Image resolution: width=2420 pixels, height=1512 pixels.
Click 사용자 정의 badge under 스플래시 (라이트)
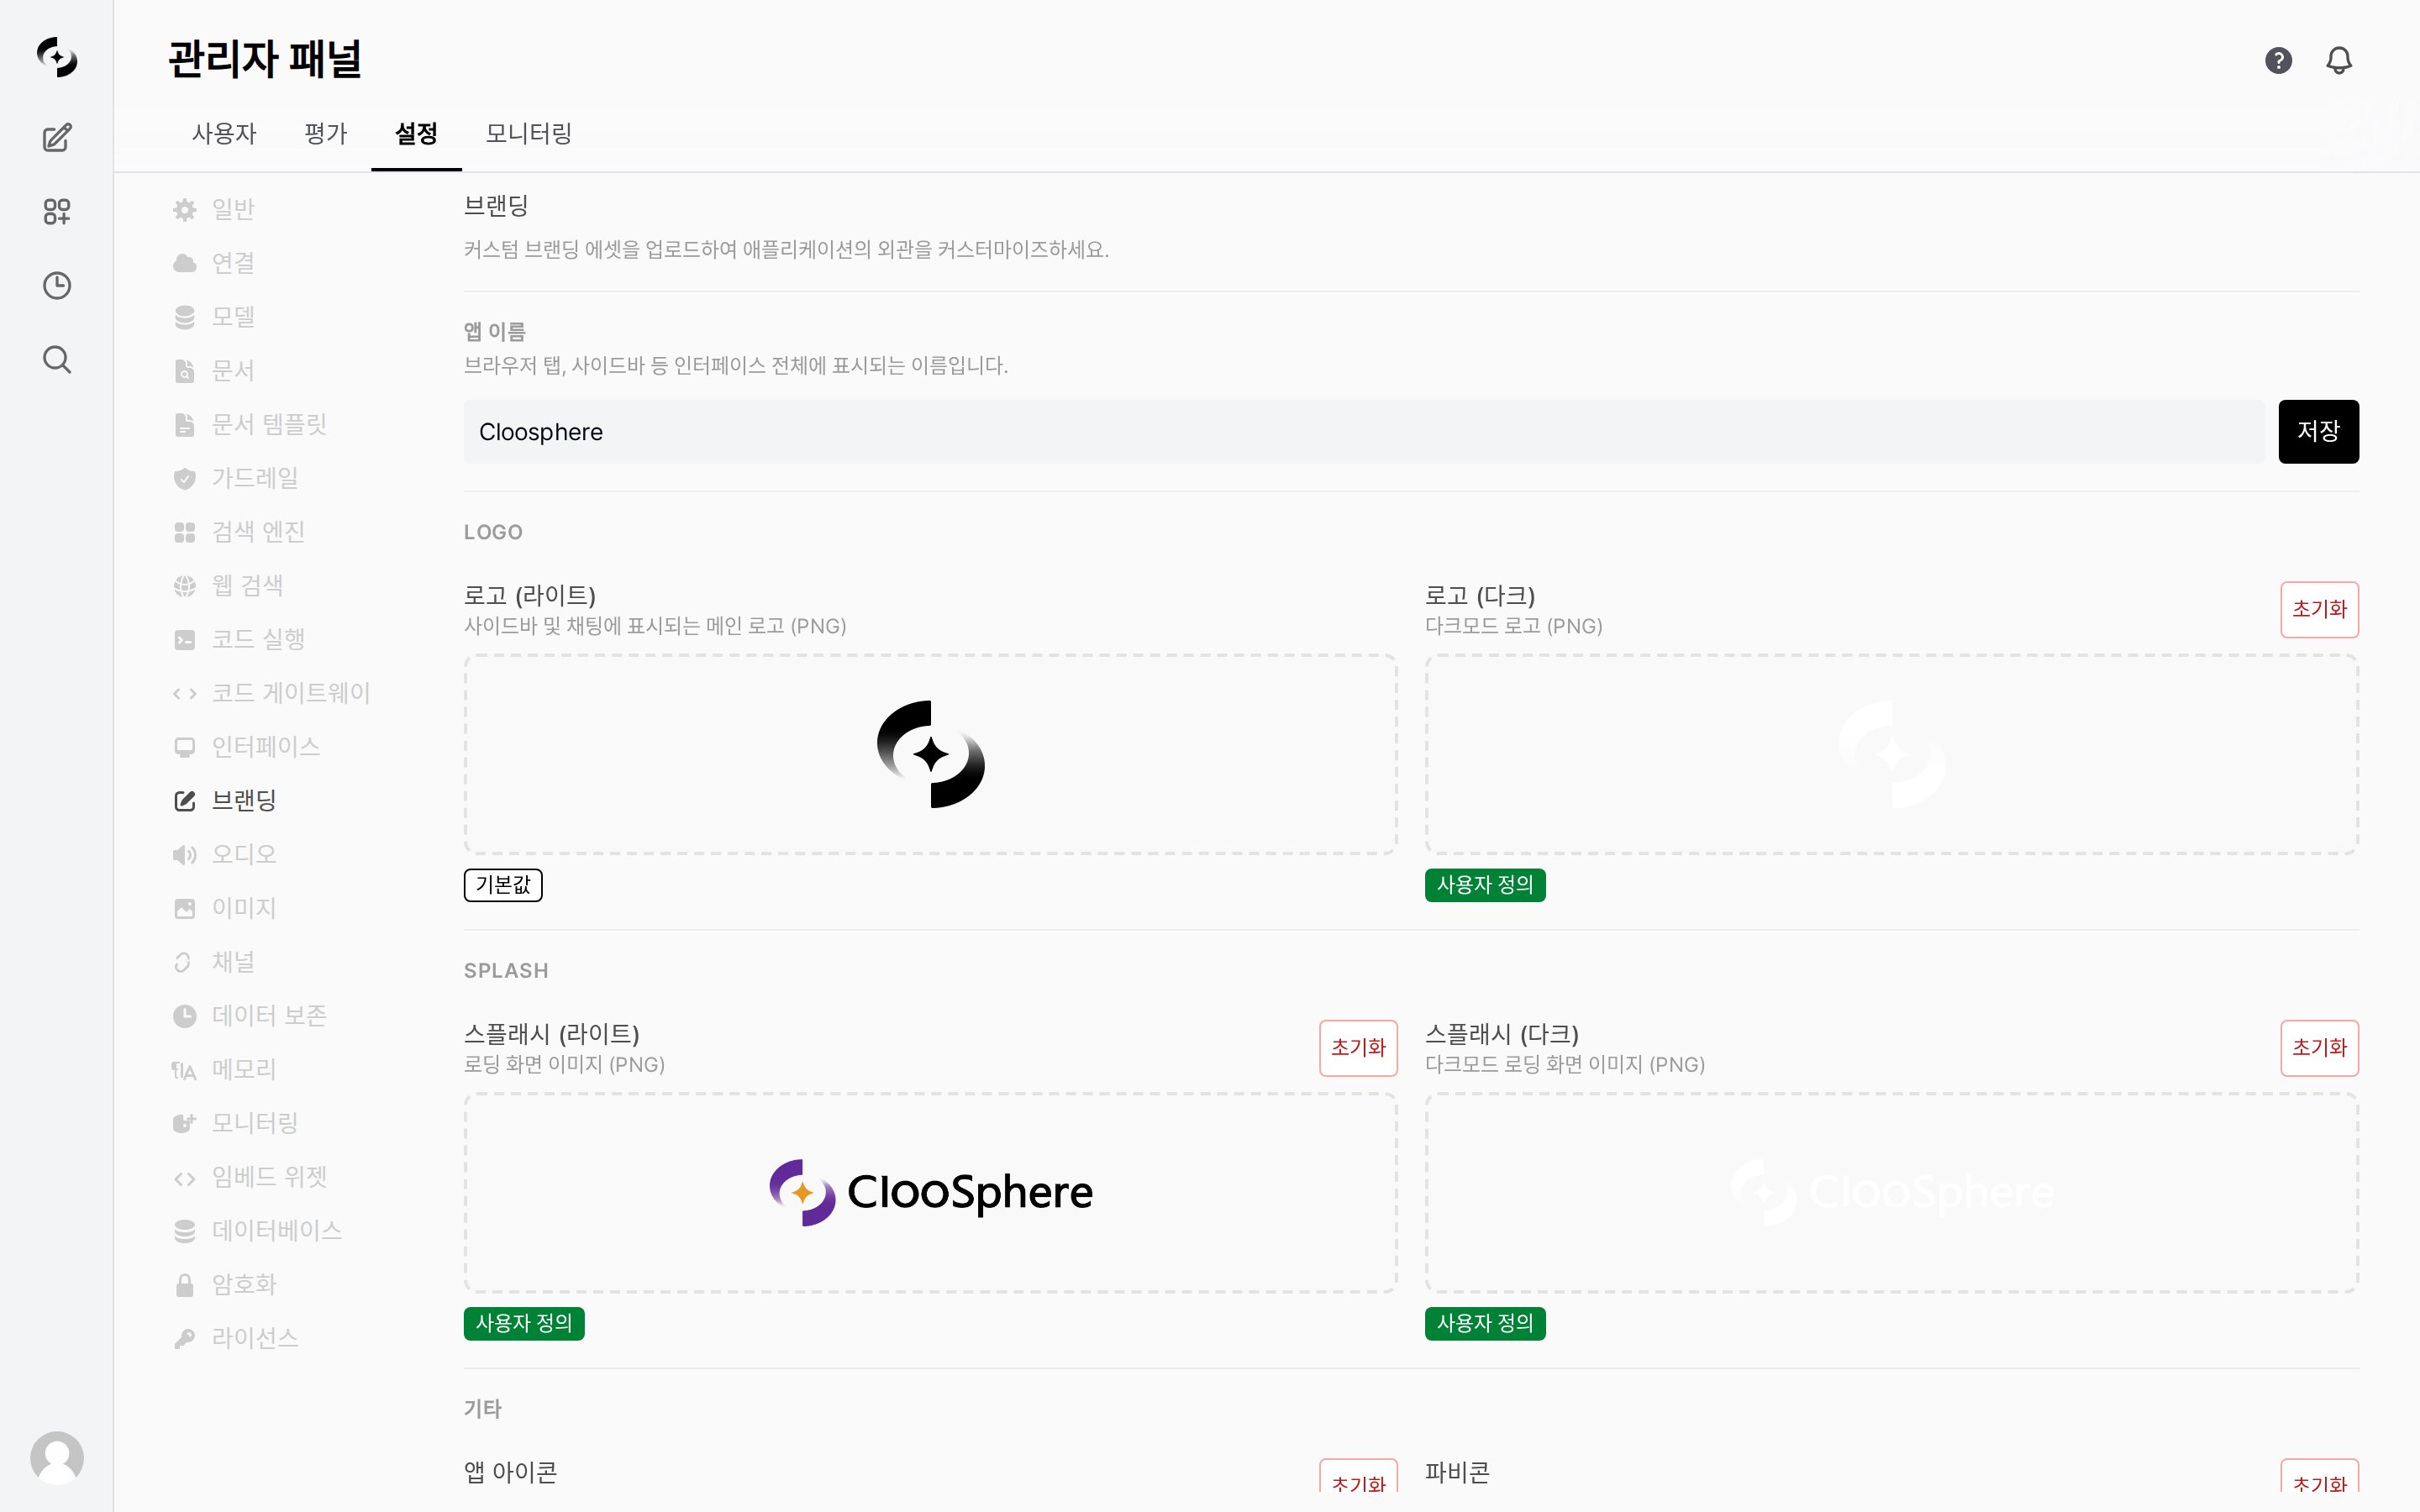pos(523,1323)
